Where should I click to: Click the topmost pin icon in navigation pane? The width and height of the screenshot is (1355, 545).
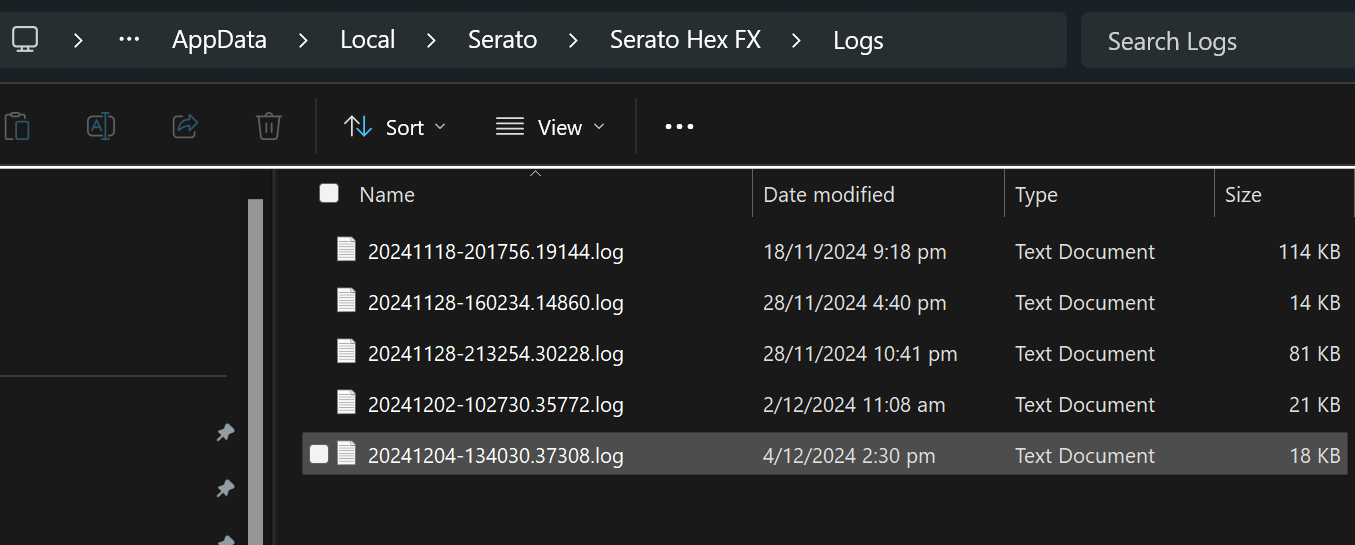pyautogui.click(x=225, y=432)
